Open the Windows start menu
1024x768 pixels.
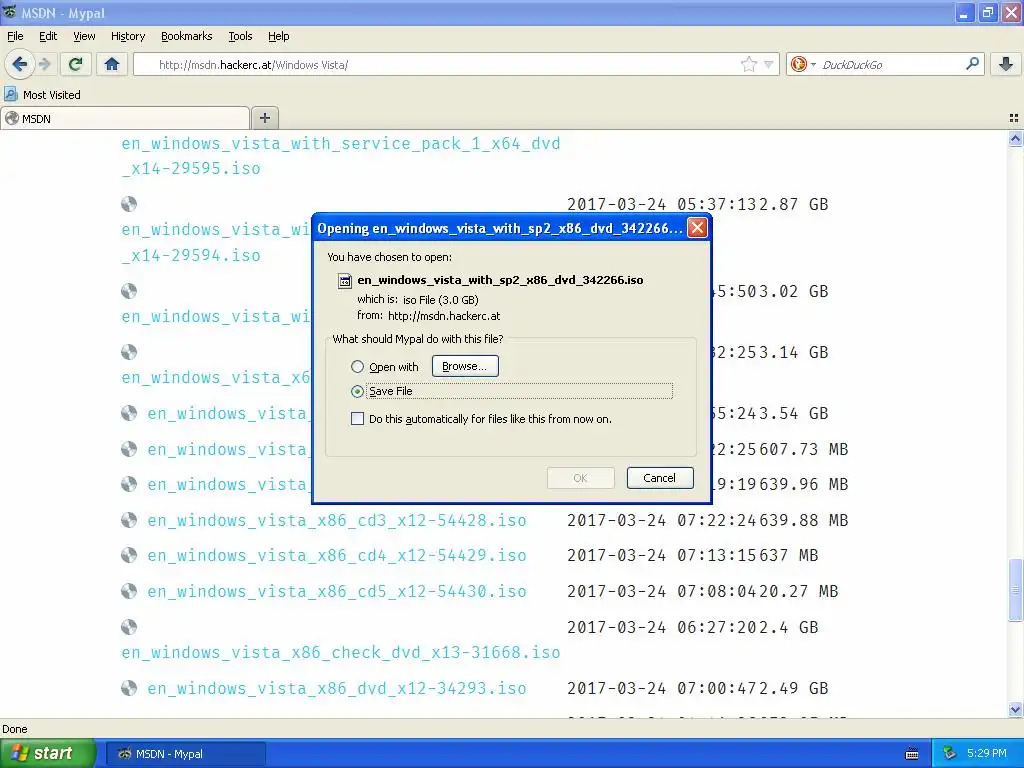click(x=47, y=753)
